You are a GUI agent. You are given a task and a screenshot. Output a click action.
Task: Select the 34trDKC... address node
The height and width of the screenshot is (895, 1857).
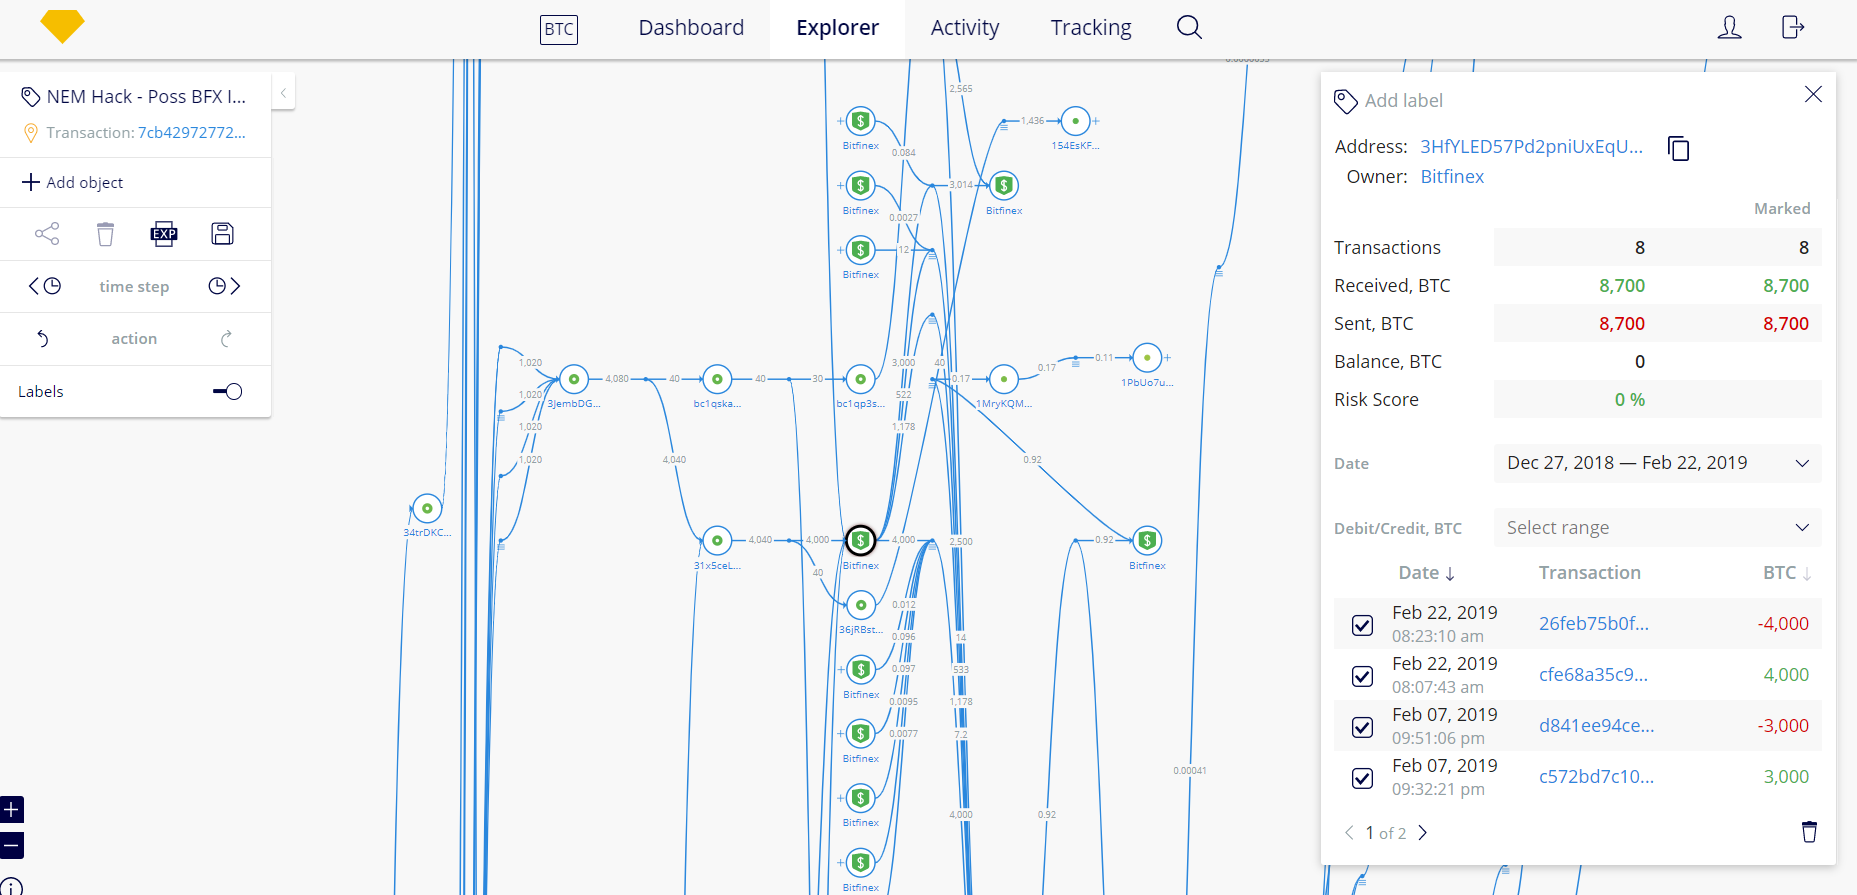(427, 508)
